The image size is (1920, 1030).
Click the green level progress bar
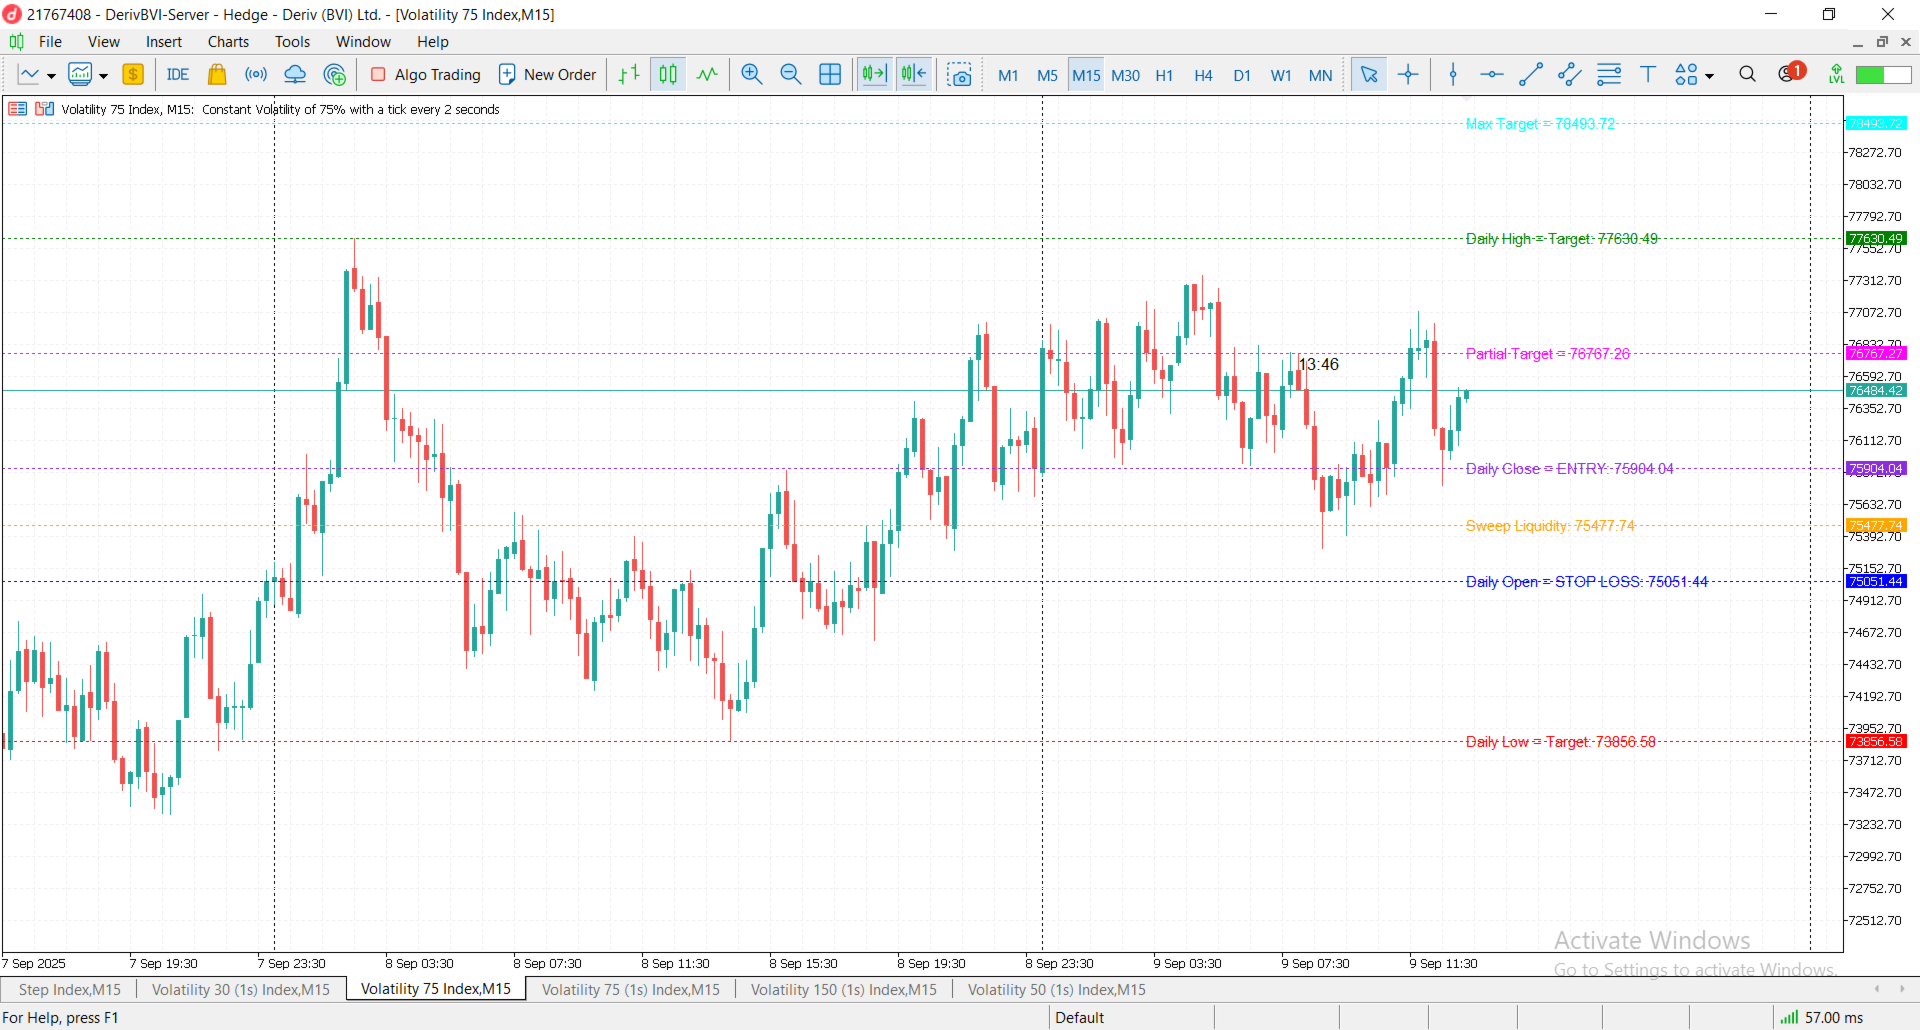click(x=1884, y=75)
